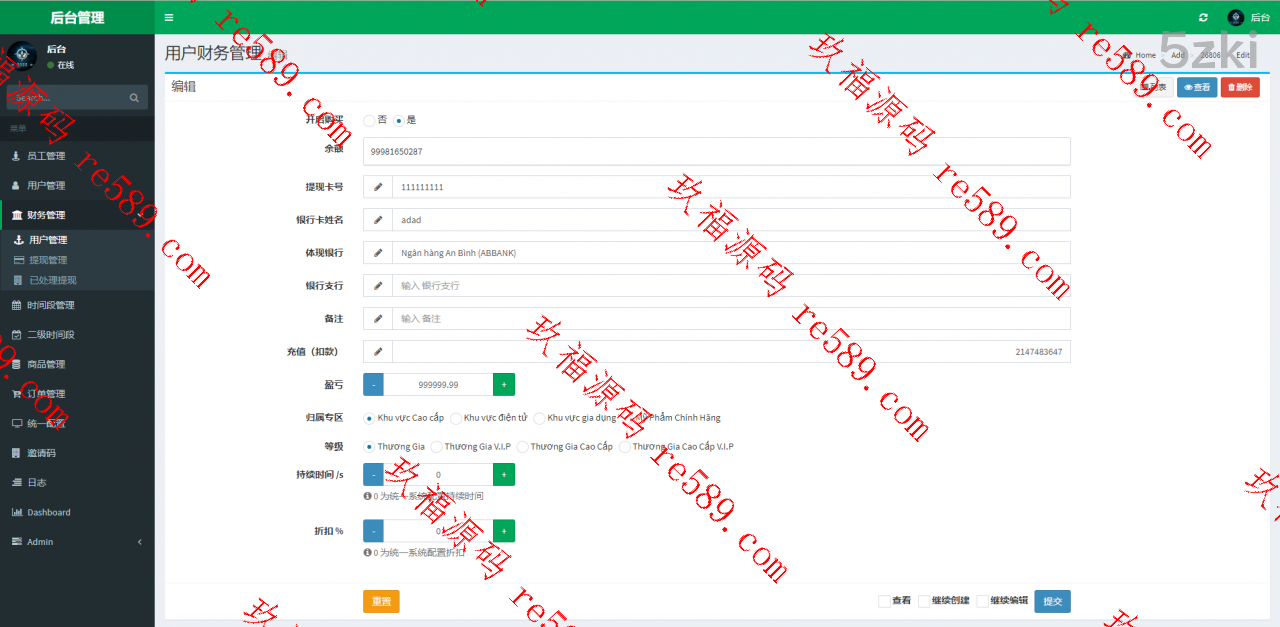Viewport: 1280px width, 627px height.
Task: Click the pencil icon beside 提现卡号
Action: click(378, 187)
